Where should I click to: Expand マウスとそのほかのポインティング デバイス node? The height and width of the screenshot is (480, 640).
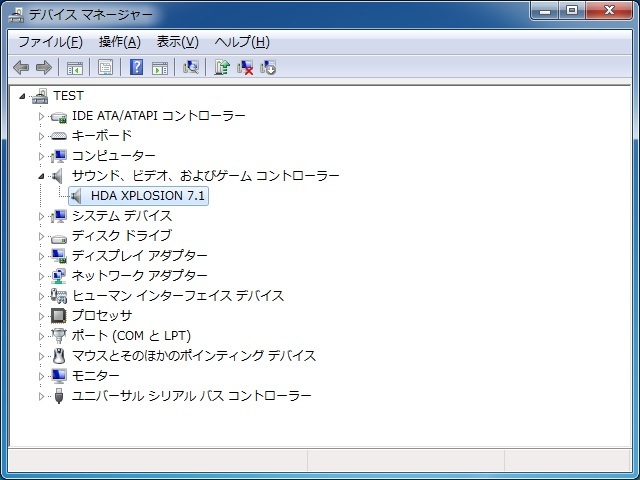pyautogui.click(x=41, y=356)
